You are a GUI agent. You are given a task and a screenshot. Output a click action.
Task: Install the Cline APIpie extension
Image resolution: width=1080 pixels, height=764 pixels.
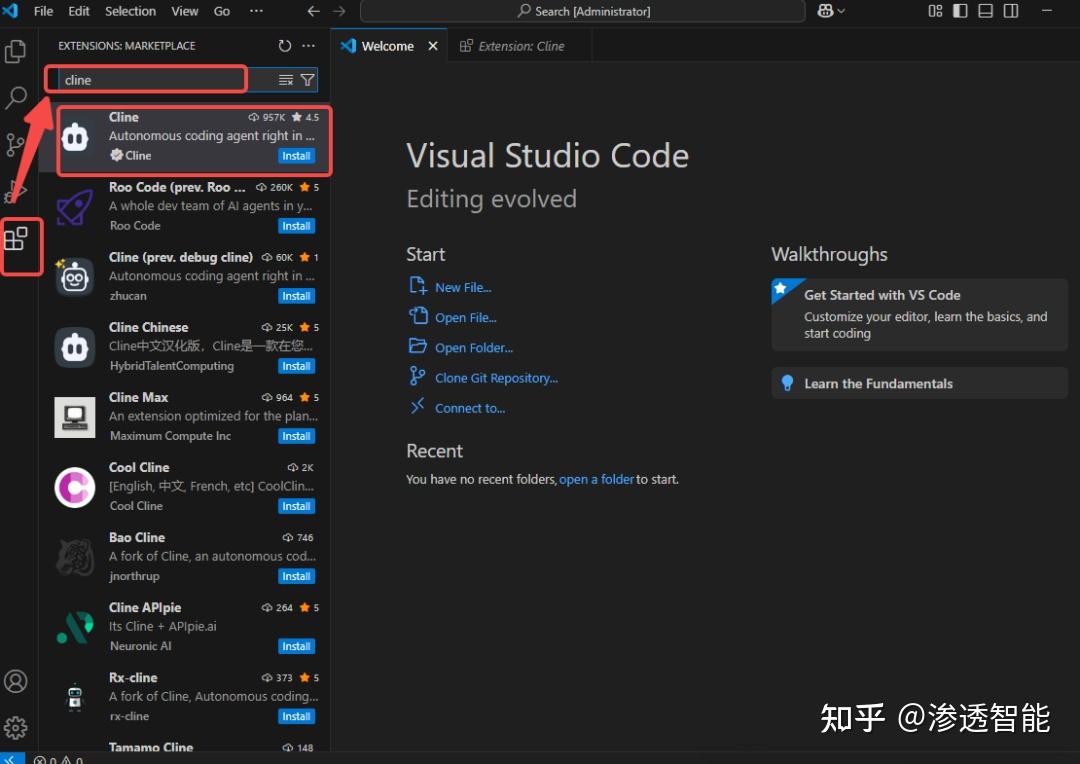[297, 646]
